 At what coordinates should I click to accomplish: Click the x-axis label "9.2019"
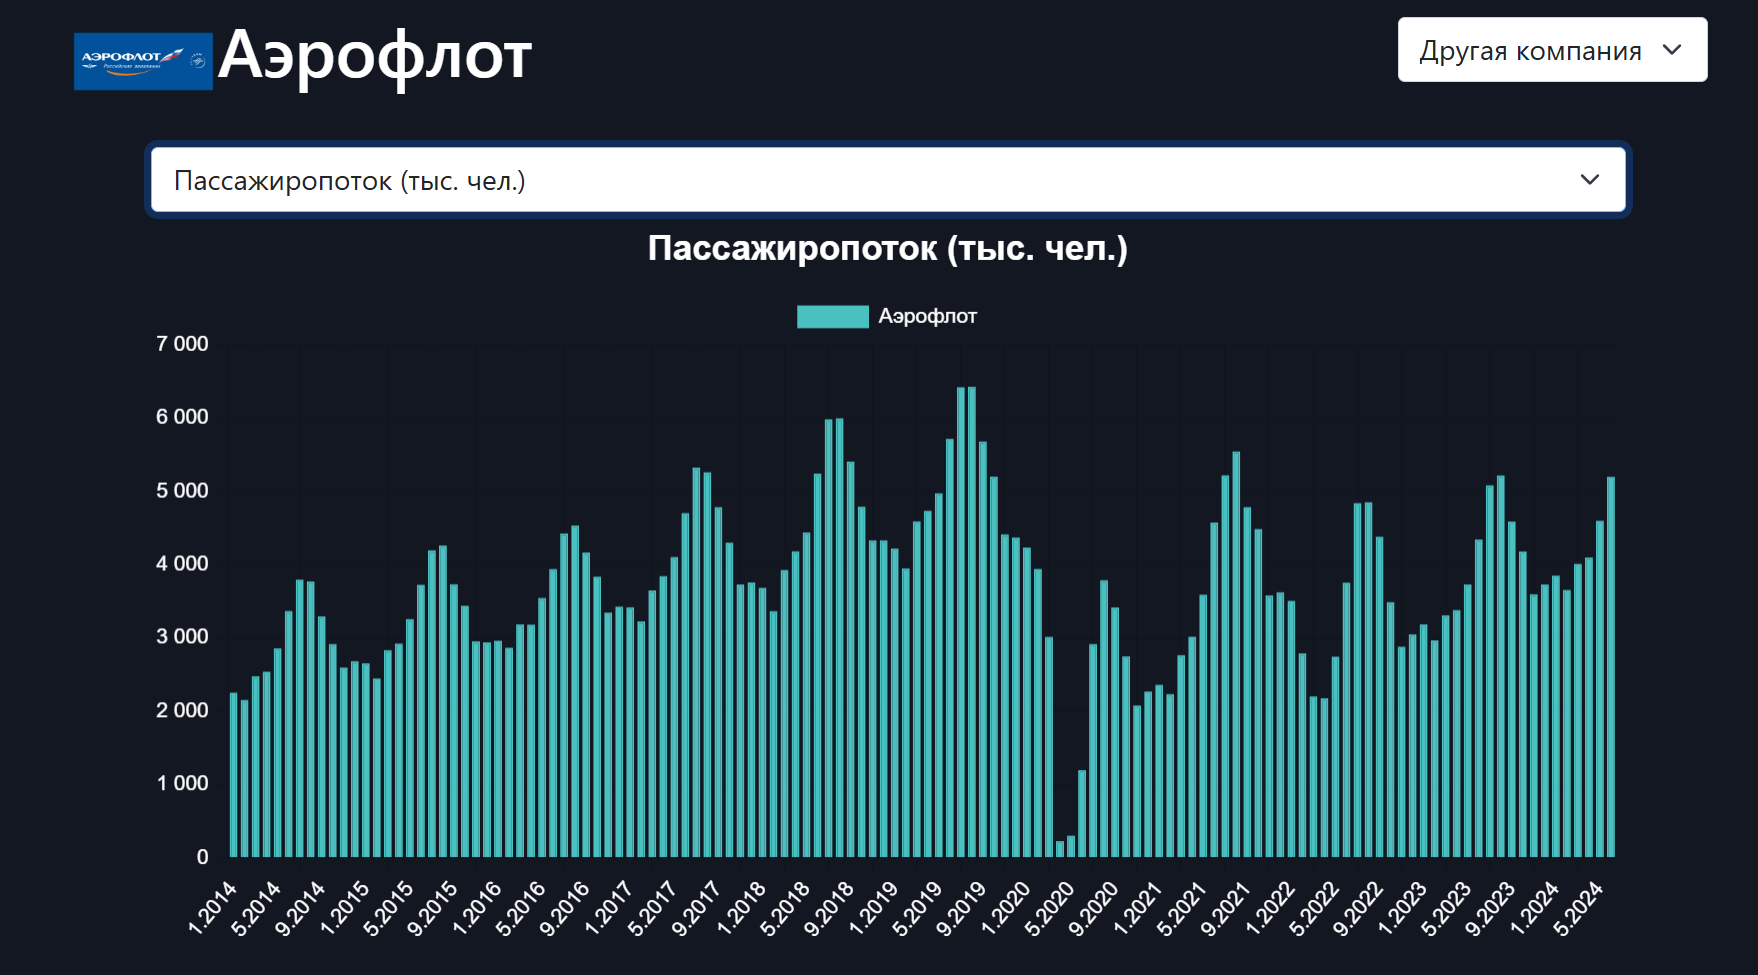(x=963, y=908)
